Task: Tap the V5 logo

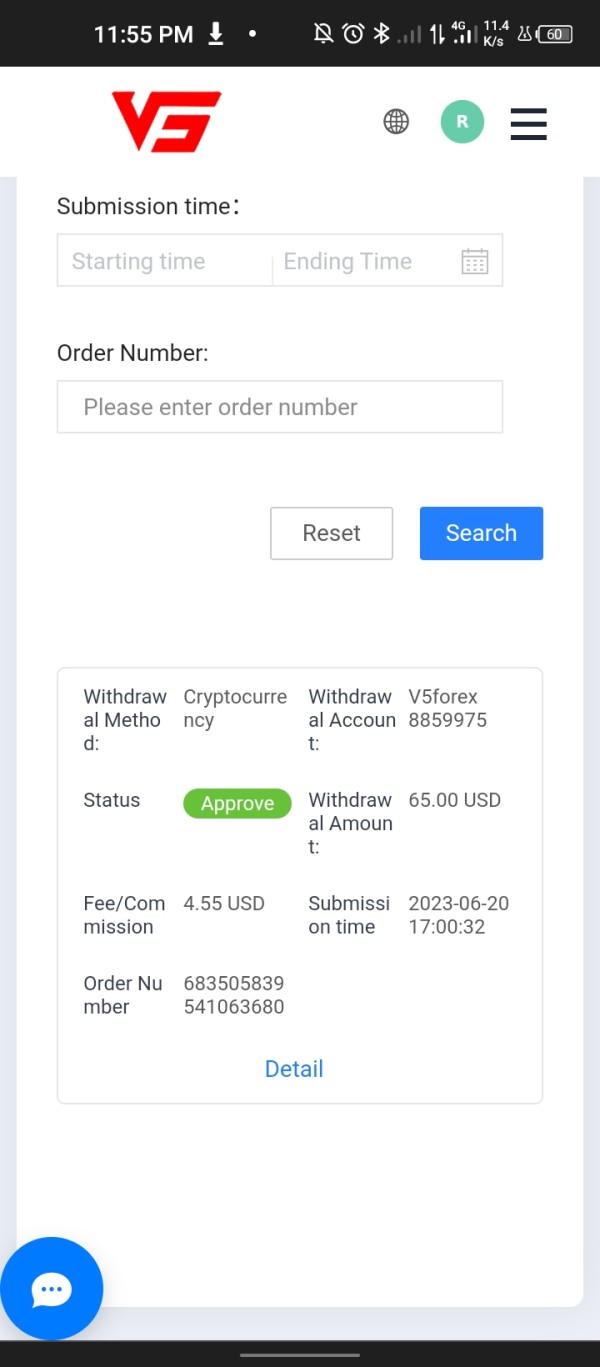Action: coord(166,122)
